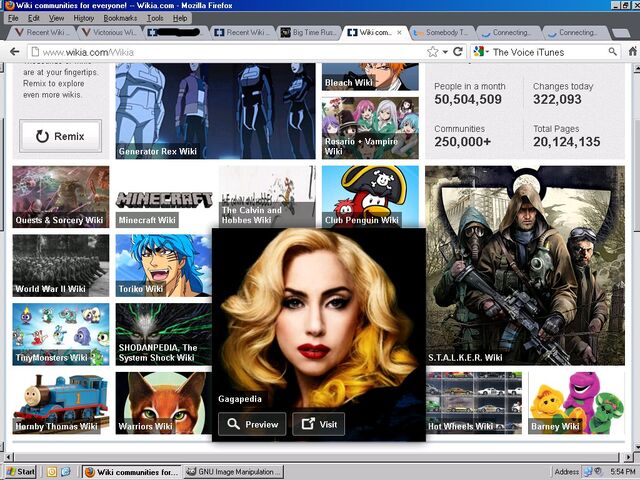The width and height of the screenshot is (640, 480).
Task: Open the File menu
Action: (13, 18)
